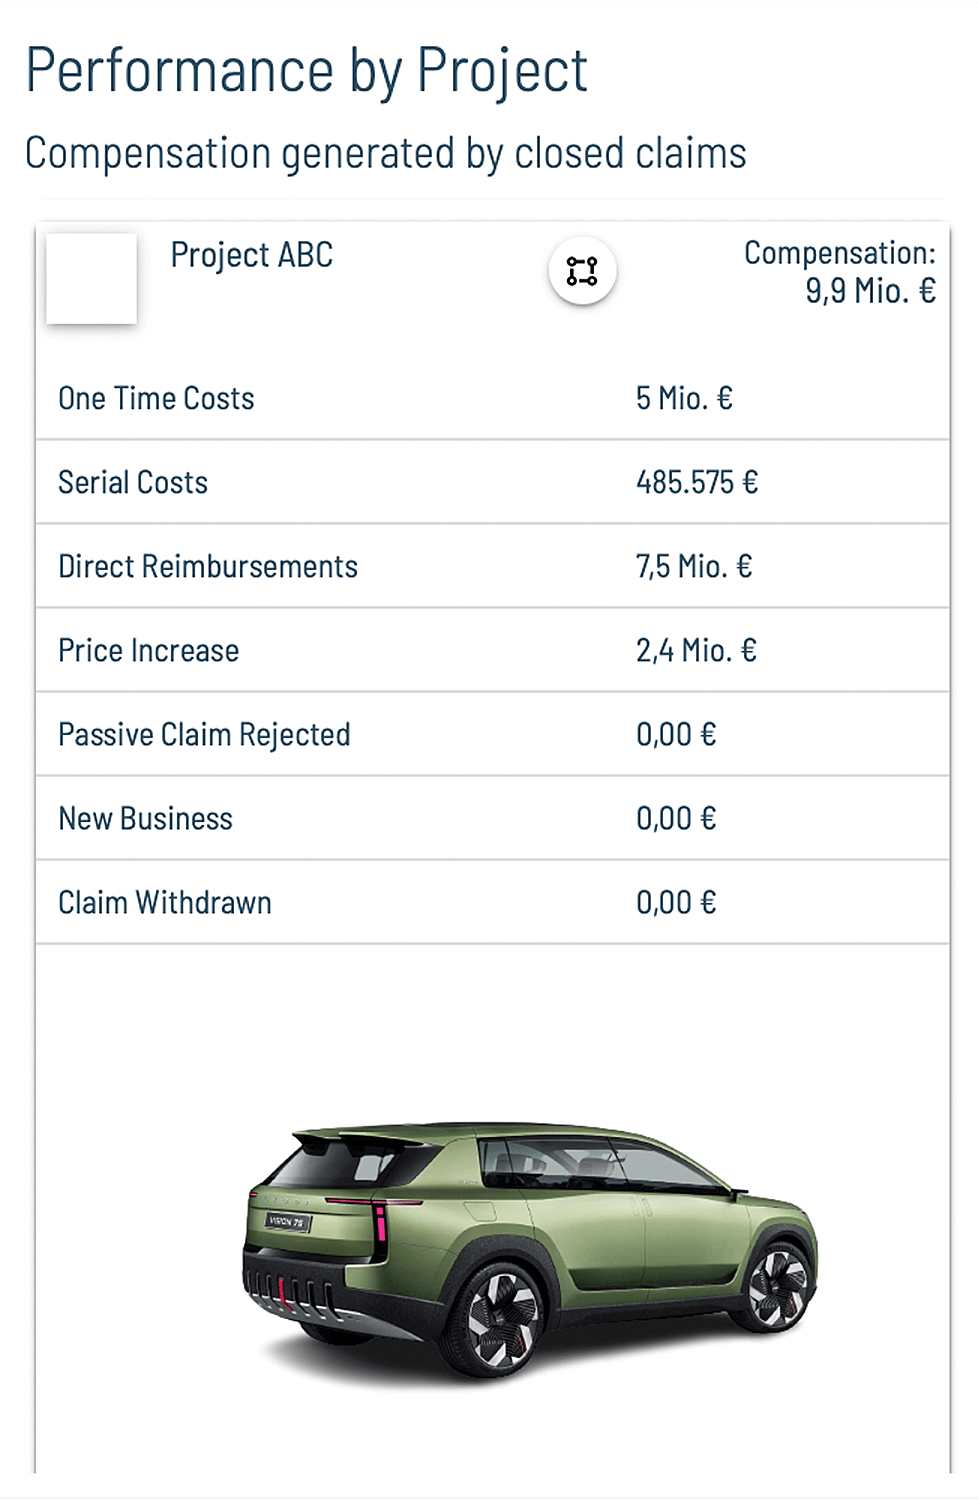Click the 5 Mio. € value
This screenshot has width=978, height=1500.
coord(684,398)
